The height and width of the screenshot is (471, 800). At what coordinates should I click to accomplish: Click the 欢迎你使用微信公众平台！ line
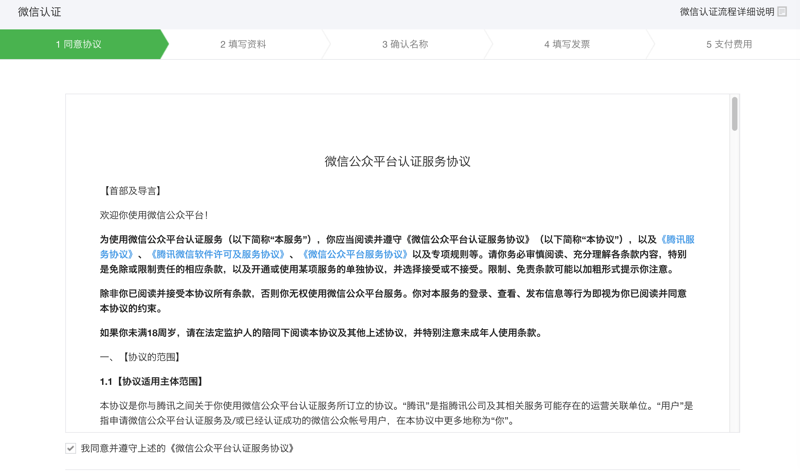tap(154, 215)
